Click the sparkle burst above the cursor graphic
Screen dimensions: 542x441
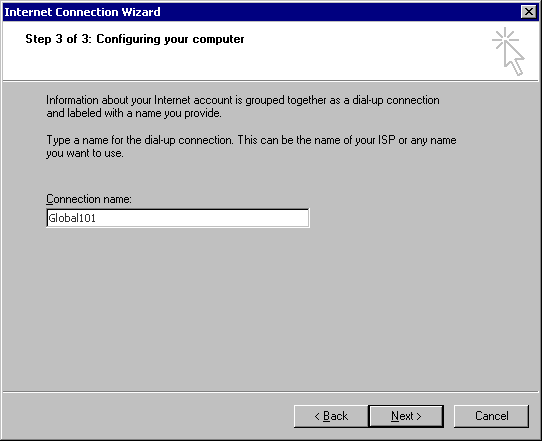pos(505,39)
